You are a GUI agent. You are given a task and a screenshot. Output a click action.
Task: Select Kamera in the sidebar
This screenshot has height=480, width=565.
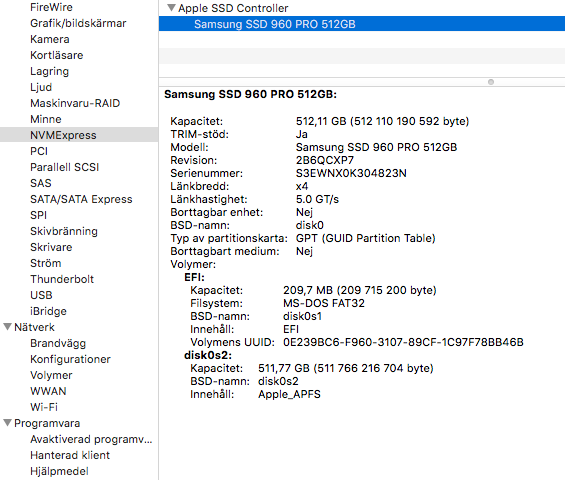point(50,39)
